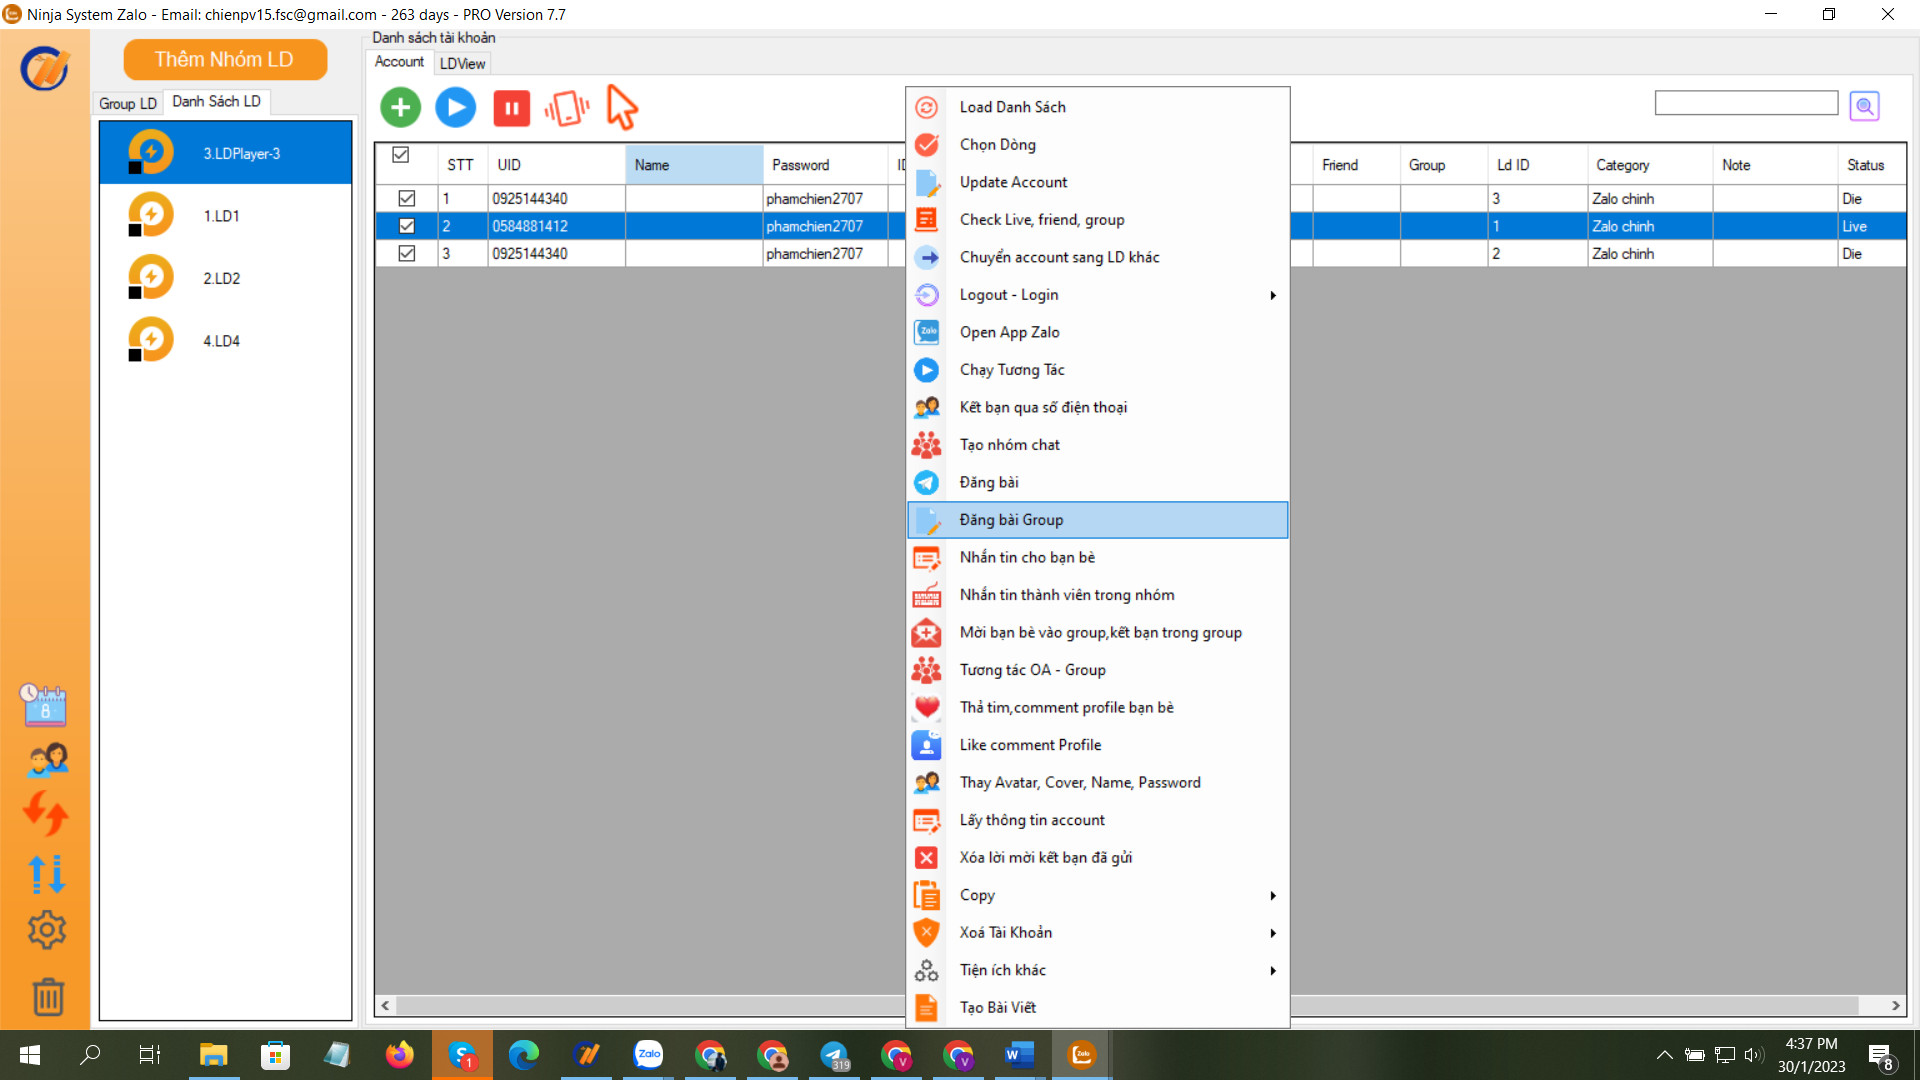The image size is (1920, 1080).
Task: Select Chuyển account sang LD khác
Action: [1098, 257]
